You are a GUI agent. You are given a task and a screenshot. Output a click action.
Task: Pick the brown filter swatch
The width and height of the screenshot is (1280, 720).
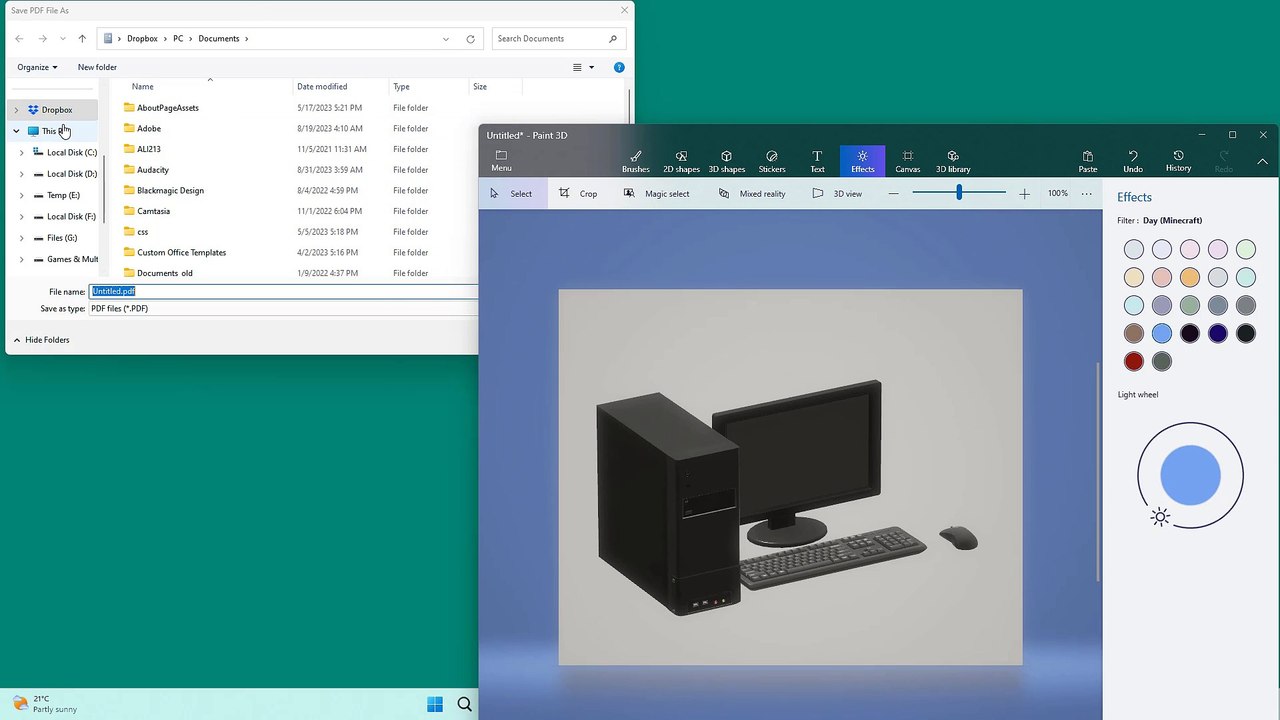coord(1133,333)
